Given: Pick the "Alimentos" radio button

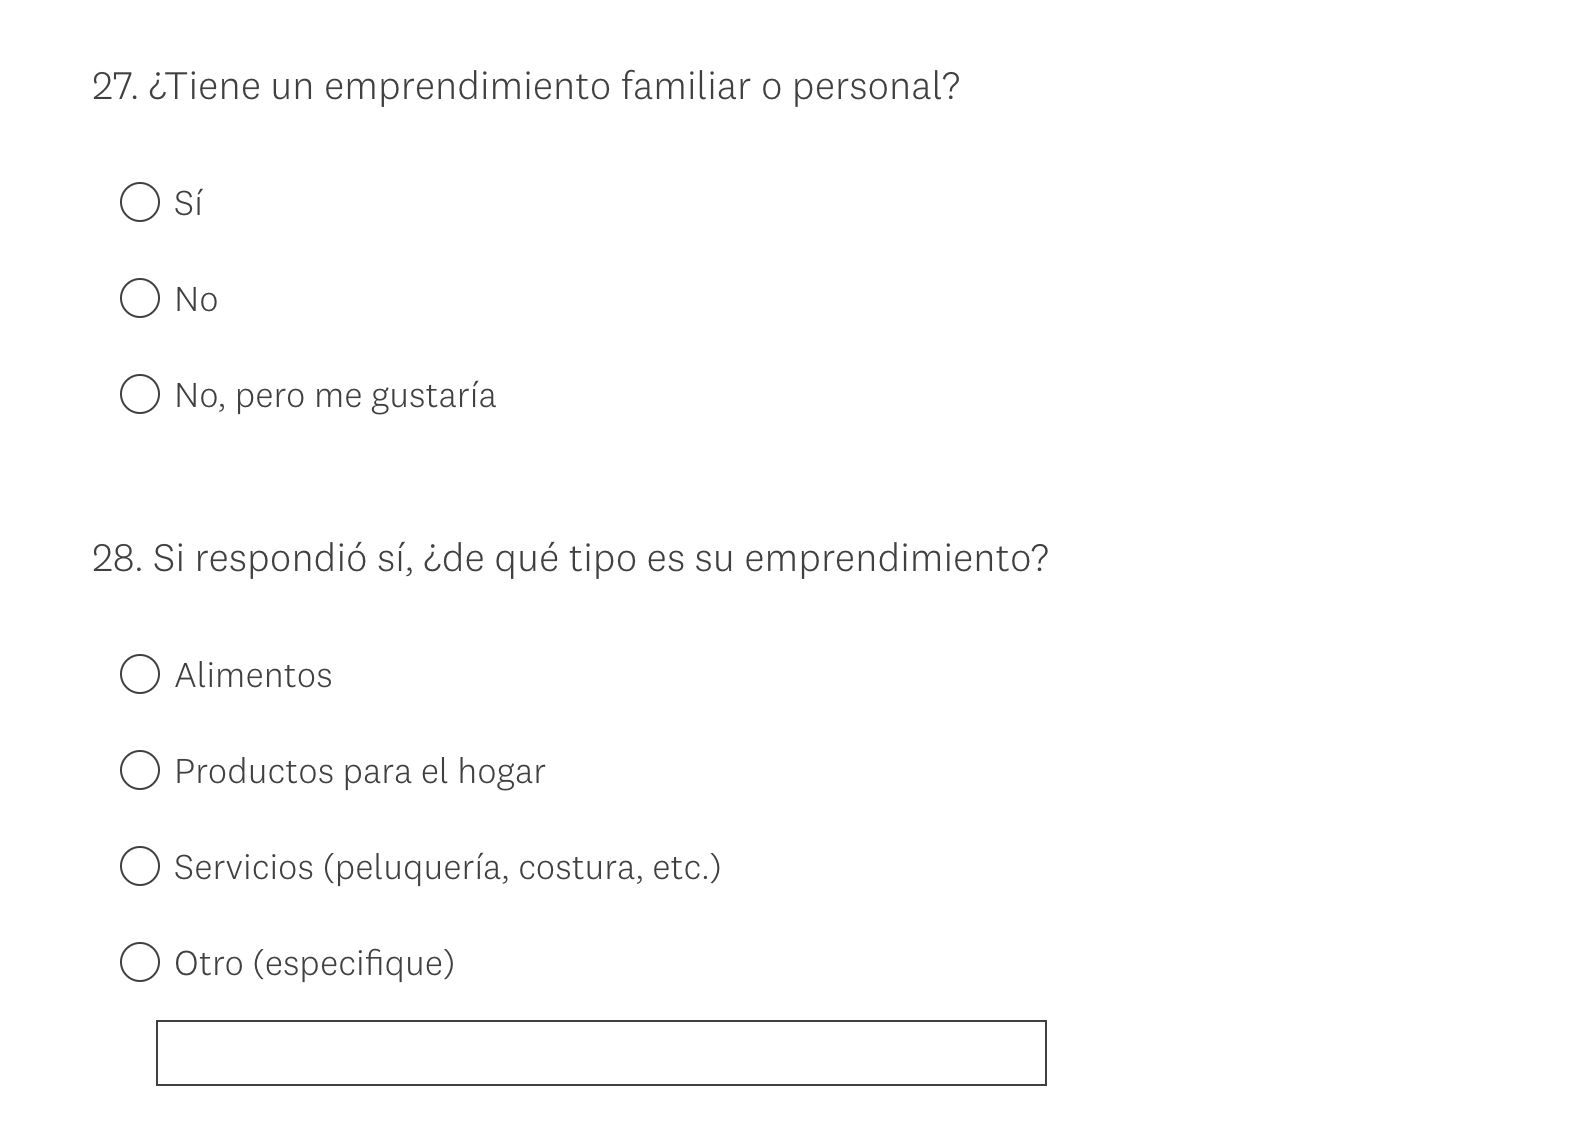Looking at the screenshot, I should click(x=140, y=674).
